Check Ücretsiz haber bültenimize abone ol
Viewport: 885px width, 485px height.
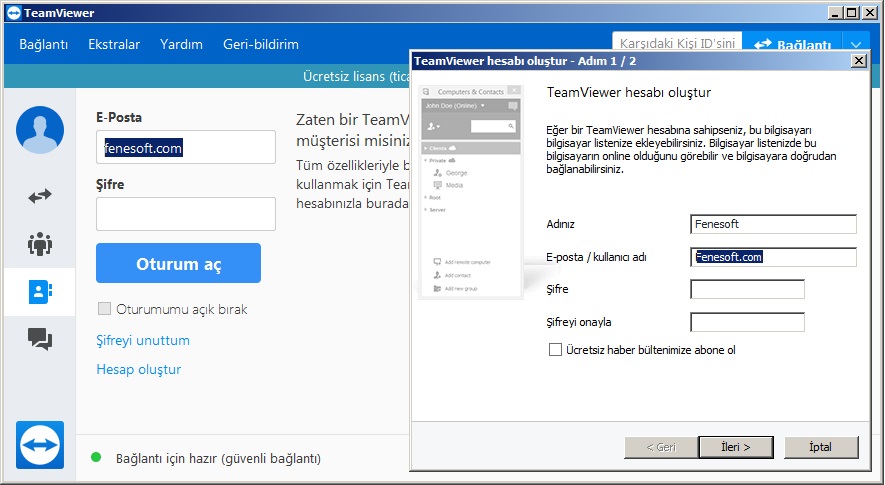(555, 349)
